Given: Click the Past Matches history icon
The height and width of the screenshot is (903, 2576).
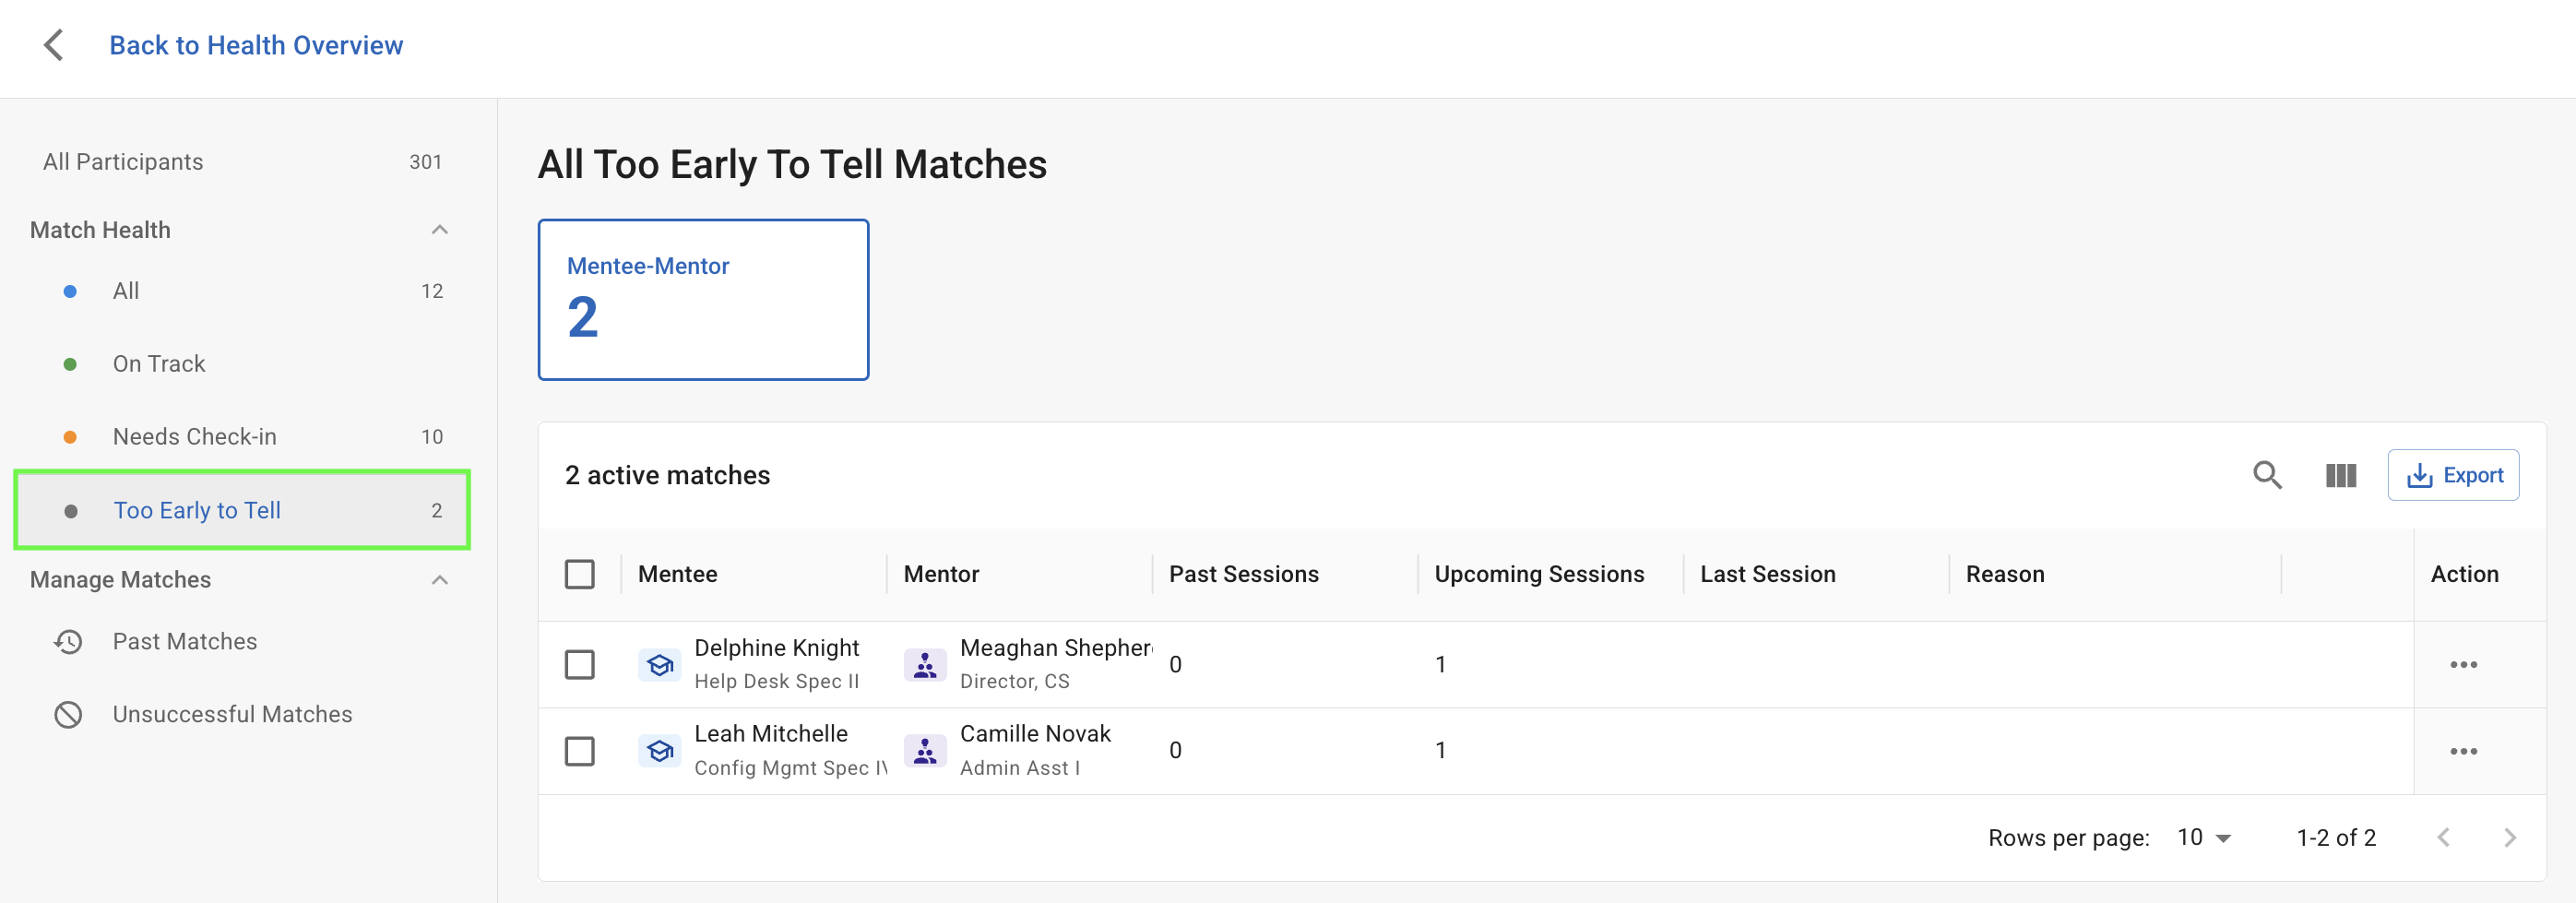Looking at the screenshot, I should (68, 642).
